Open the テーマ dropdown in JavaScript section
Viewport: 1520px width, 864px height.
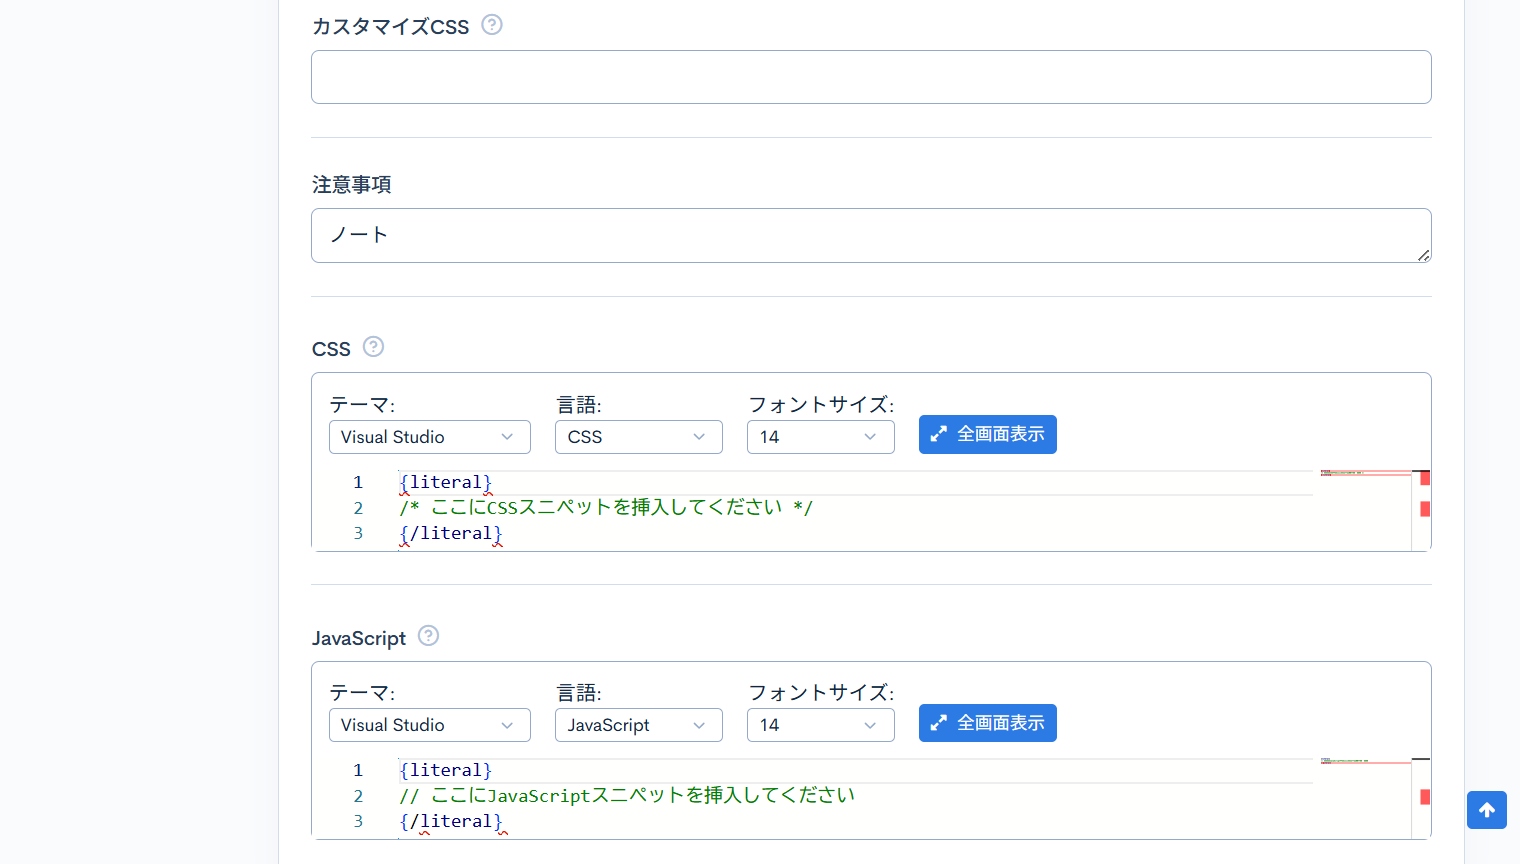click(x=429, y=725)
